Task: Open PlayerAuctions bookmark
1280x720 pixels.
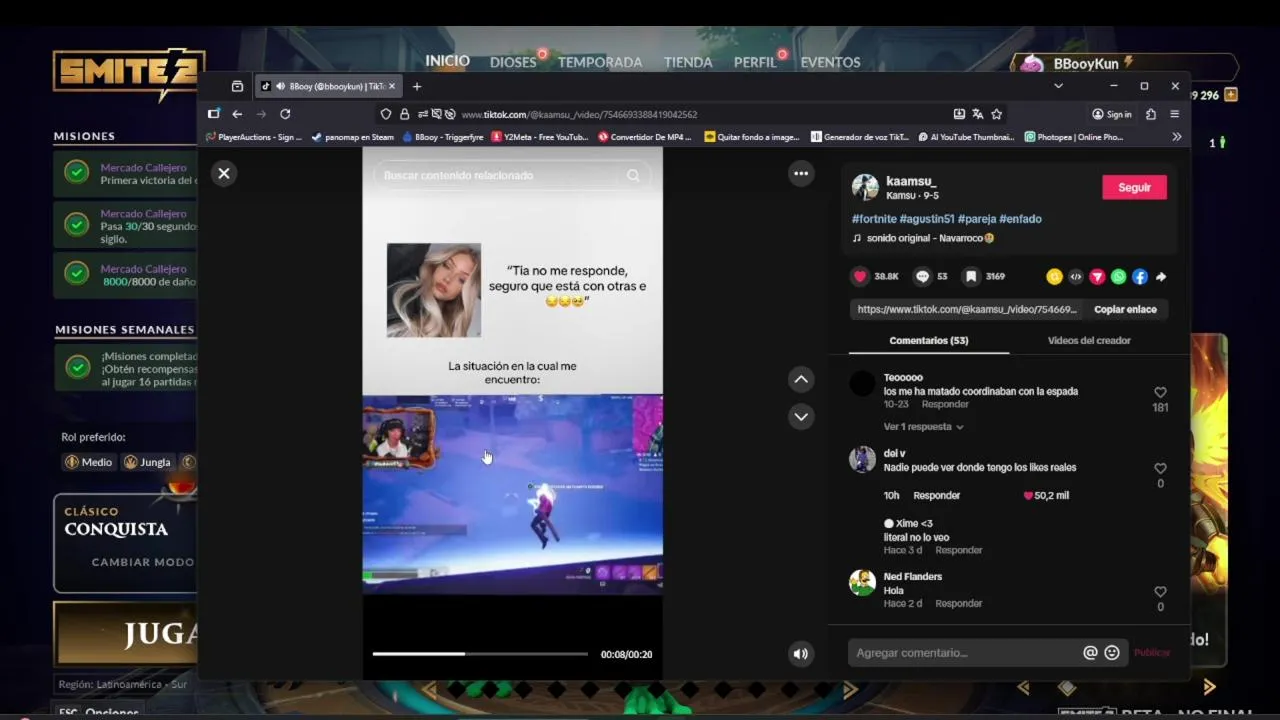Action: coord(254,137)
